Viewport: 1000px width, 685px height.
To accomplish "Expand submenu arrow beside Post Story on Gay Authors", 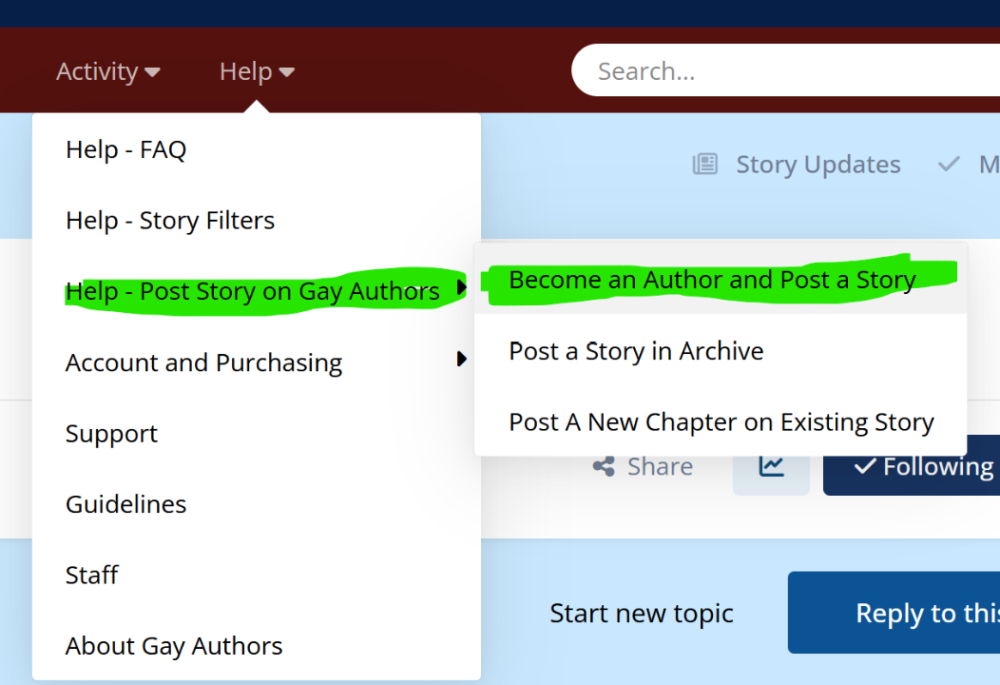I will (462, 288).
